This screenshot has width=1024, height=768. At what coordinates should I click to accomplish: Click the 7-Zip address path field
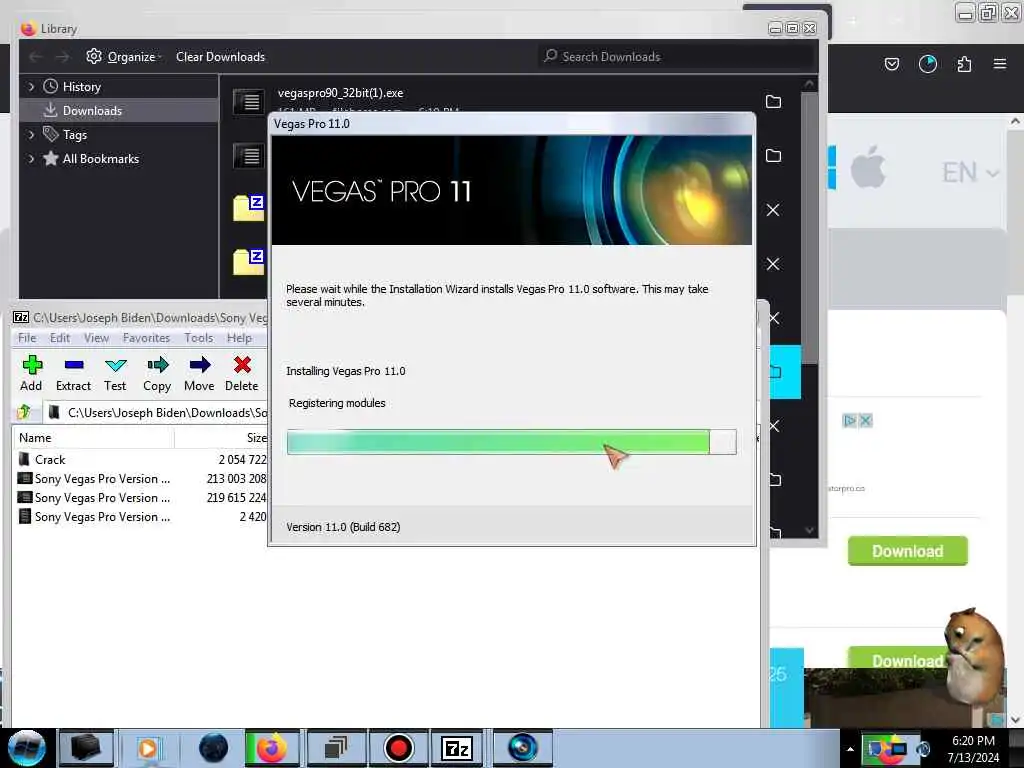(155, 413)
